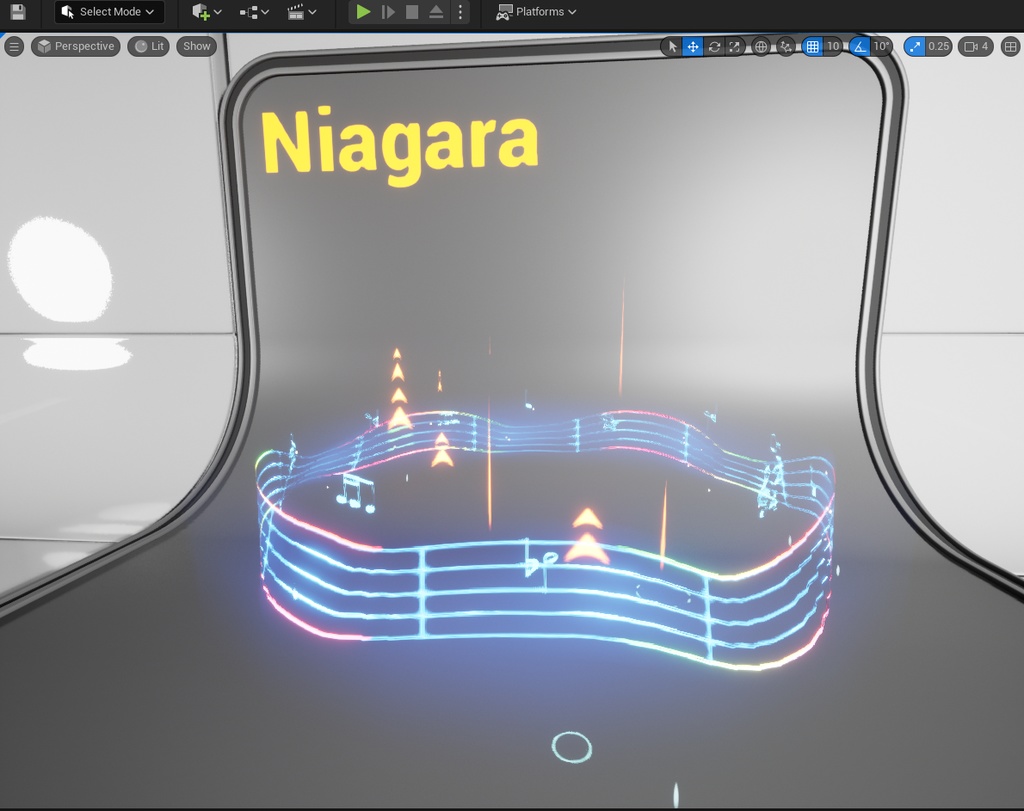
Task: Select the Move tool in the viewport toolbar
Action: click(692, 46)
